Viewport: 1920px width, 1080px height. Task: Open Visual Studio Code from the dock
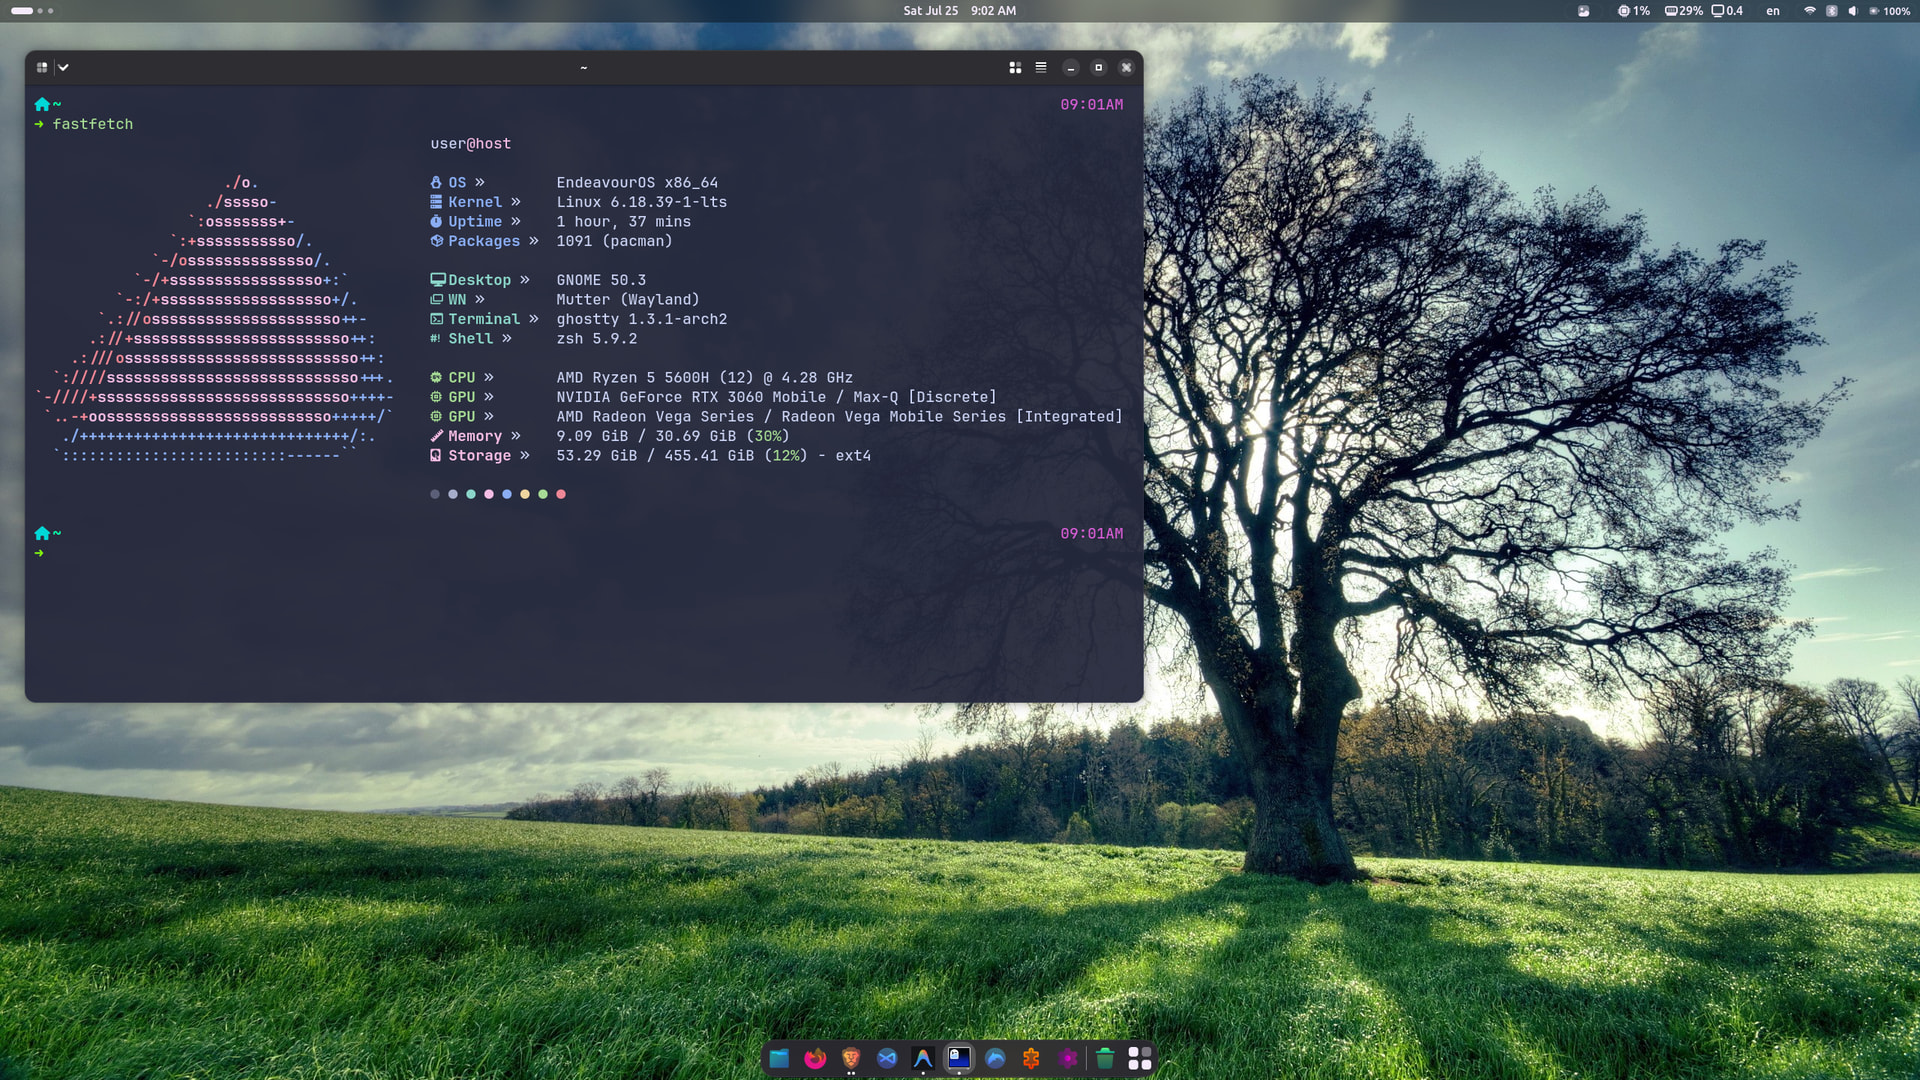(x=887, y=1058)
